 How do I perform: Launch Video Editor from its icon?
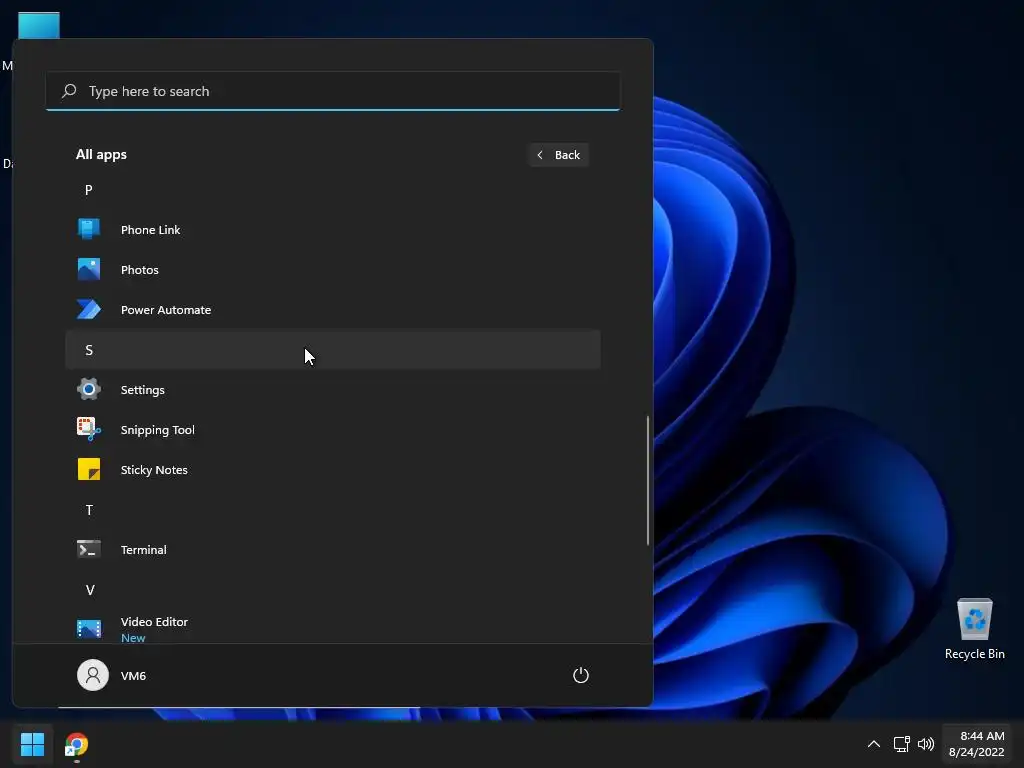coord(89,629)
